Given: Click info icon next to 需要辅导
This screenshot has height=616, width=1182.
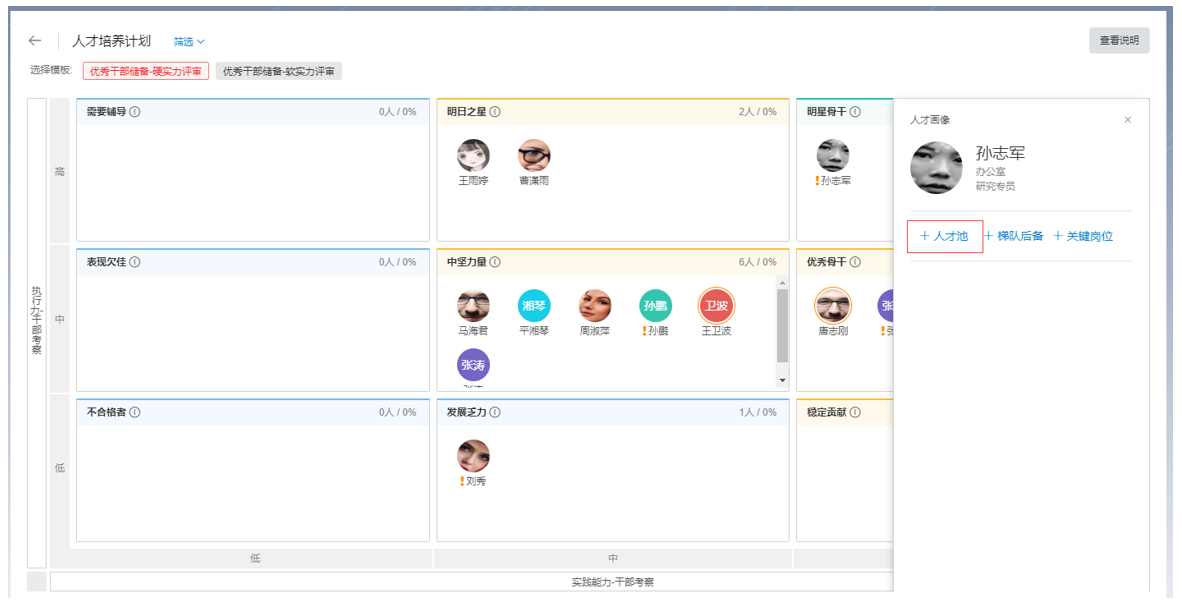Looking at the screenshot, I should (x=135, y=112).
